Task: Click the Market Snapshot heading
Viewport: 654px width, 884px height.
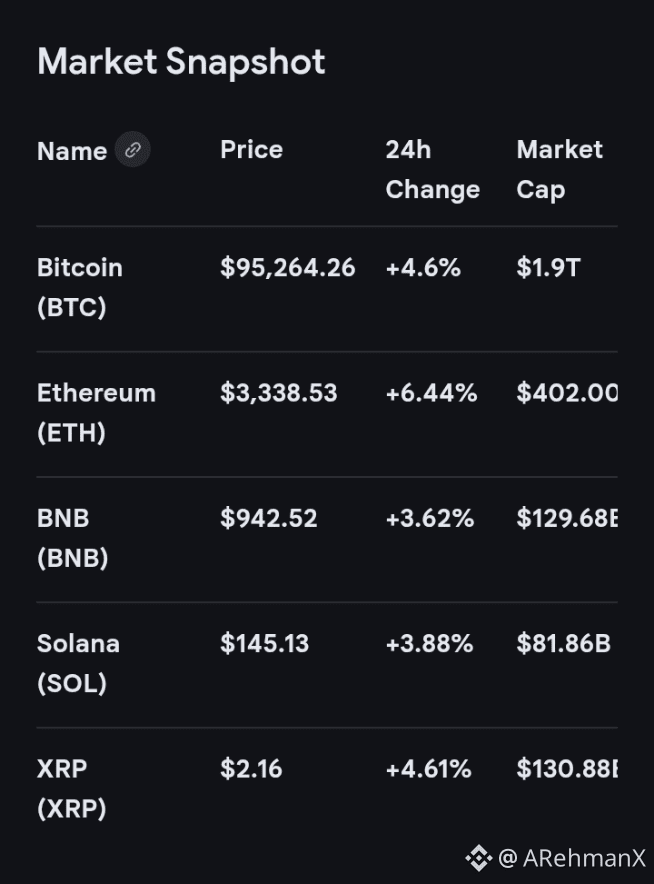Action: 181,62
